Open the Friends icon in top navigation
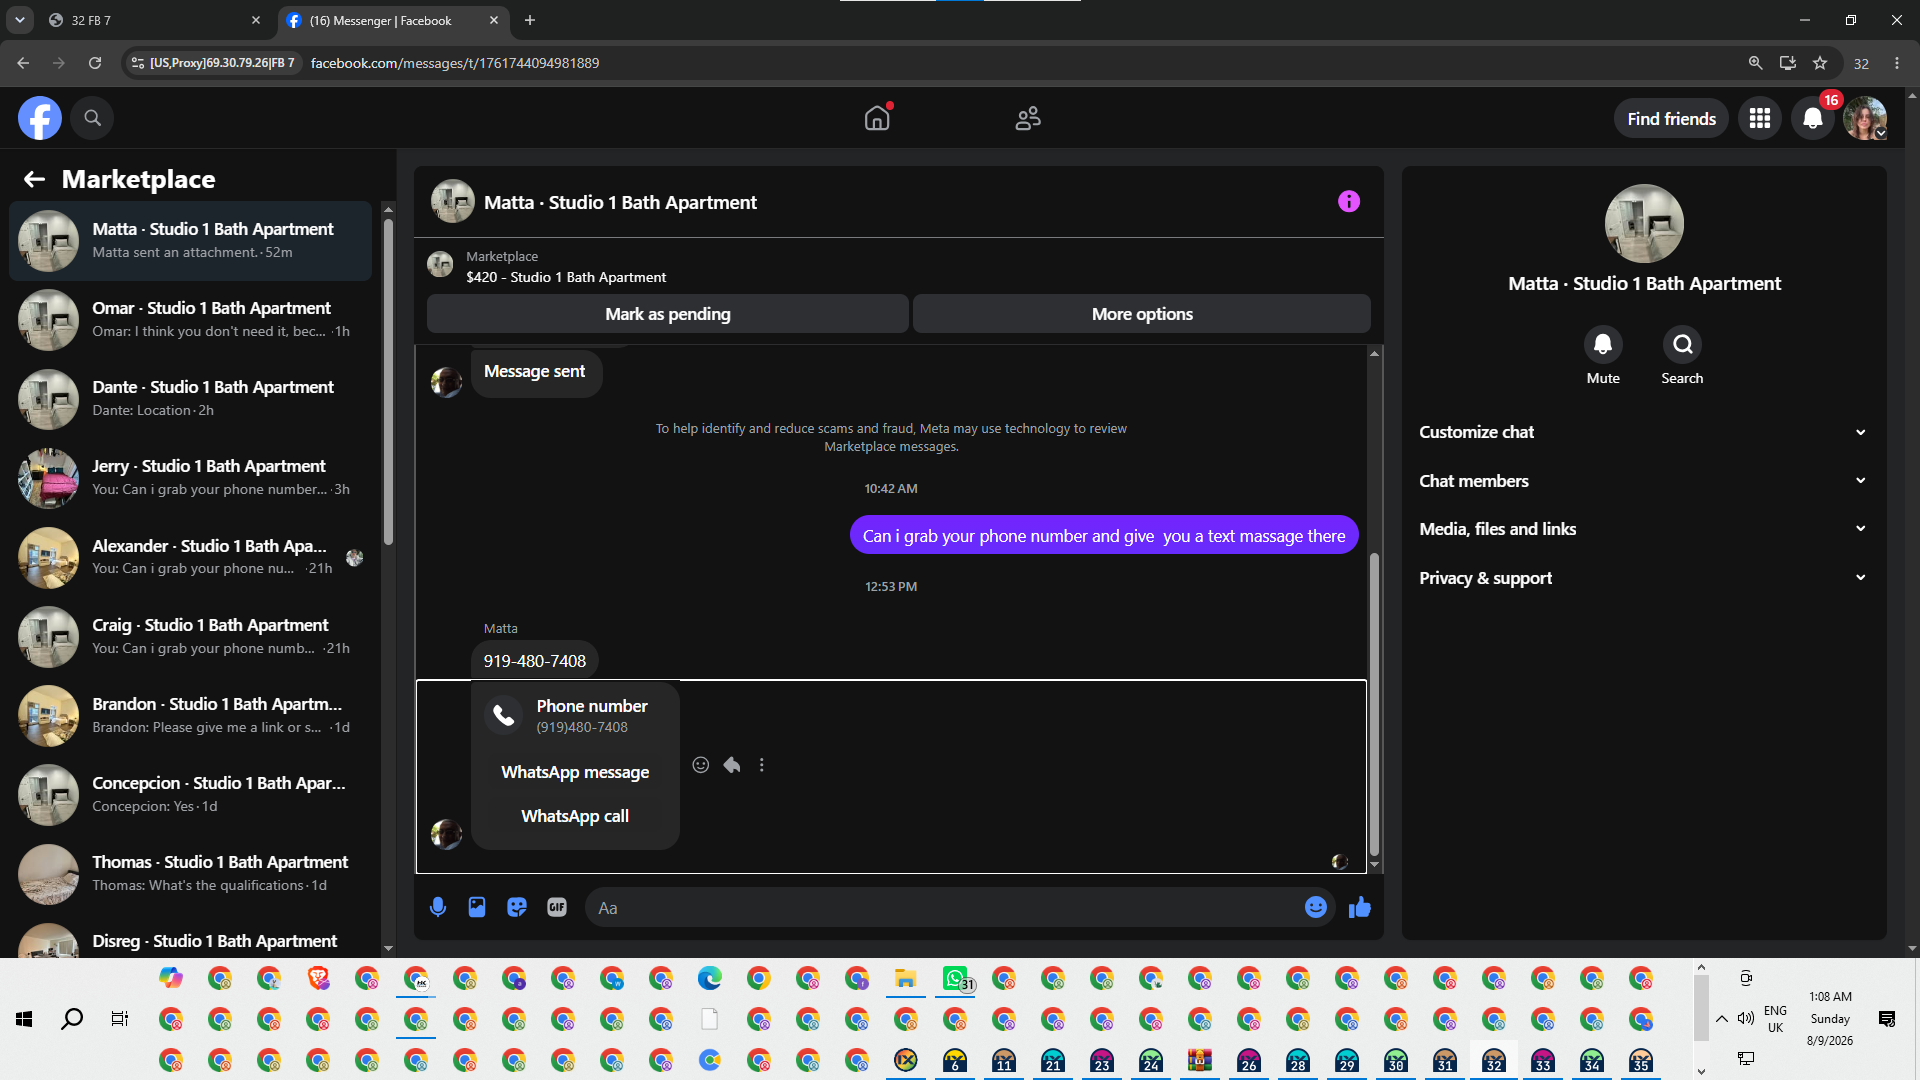The image size is (1920, 1080). [x=1028, y=118]
